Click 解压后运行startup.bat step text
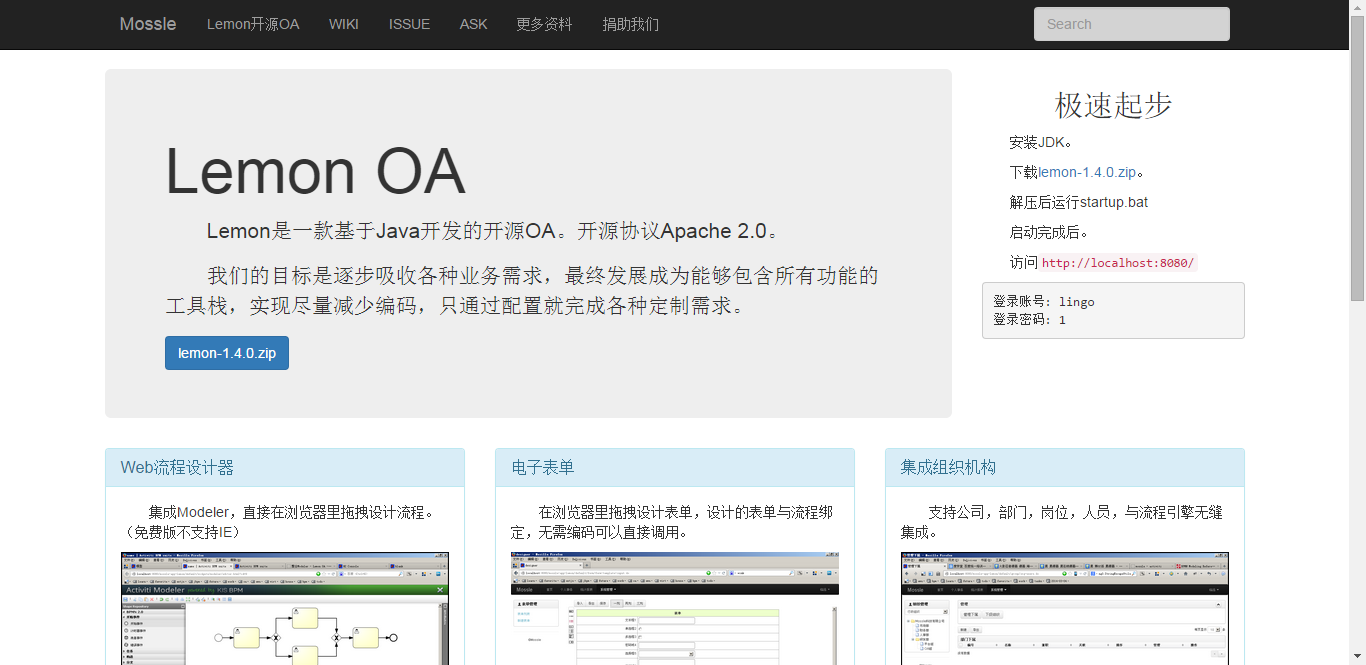 1079,202
